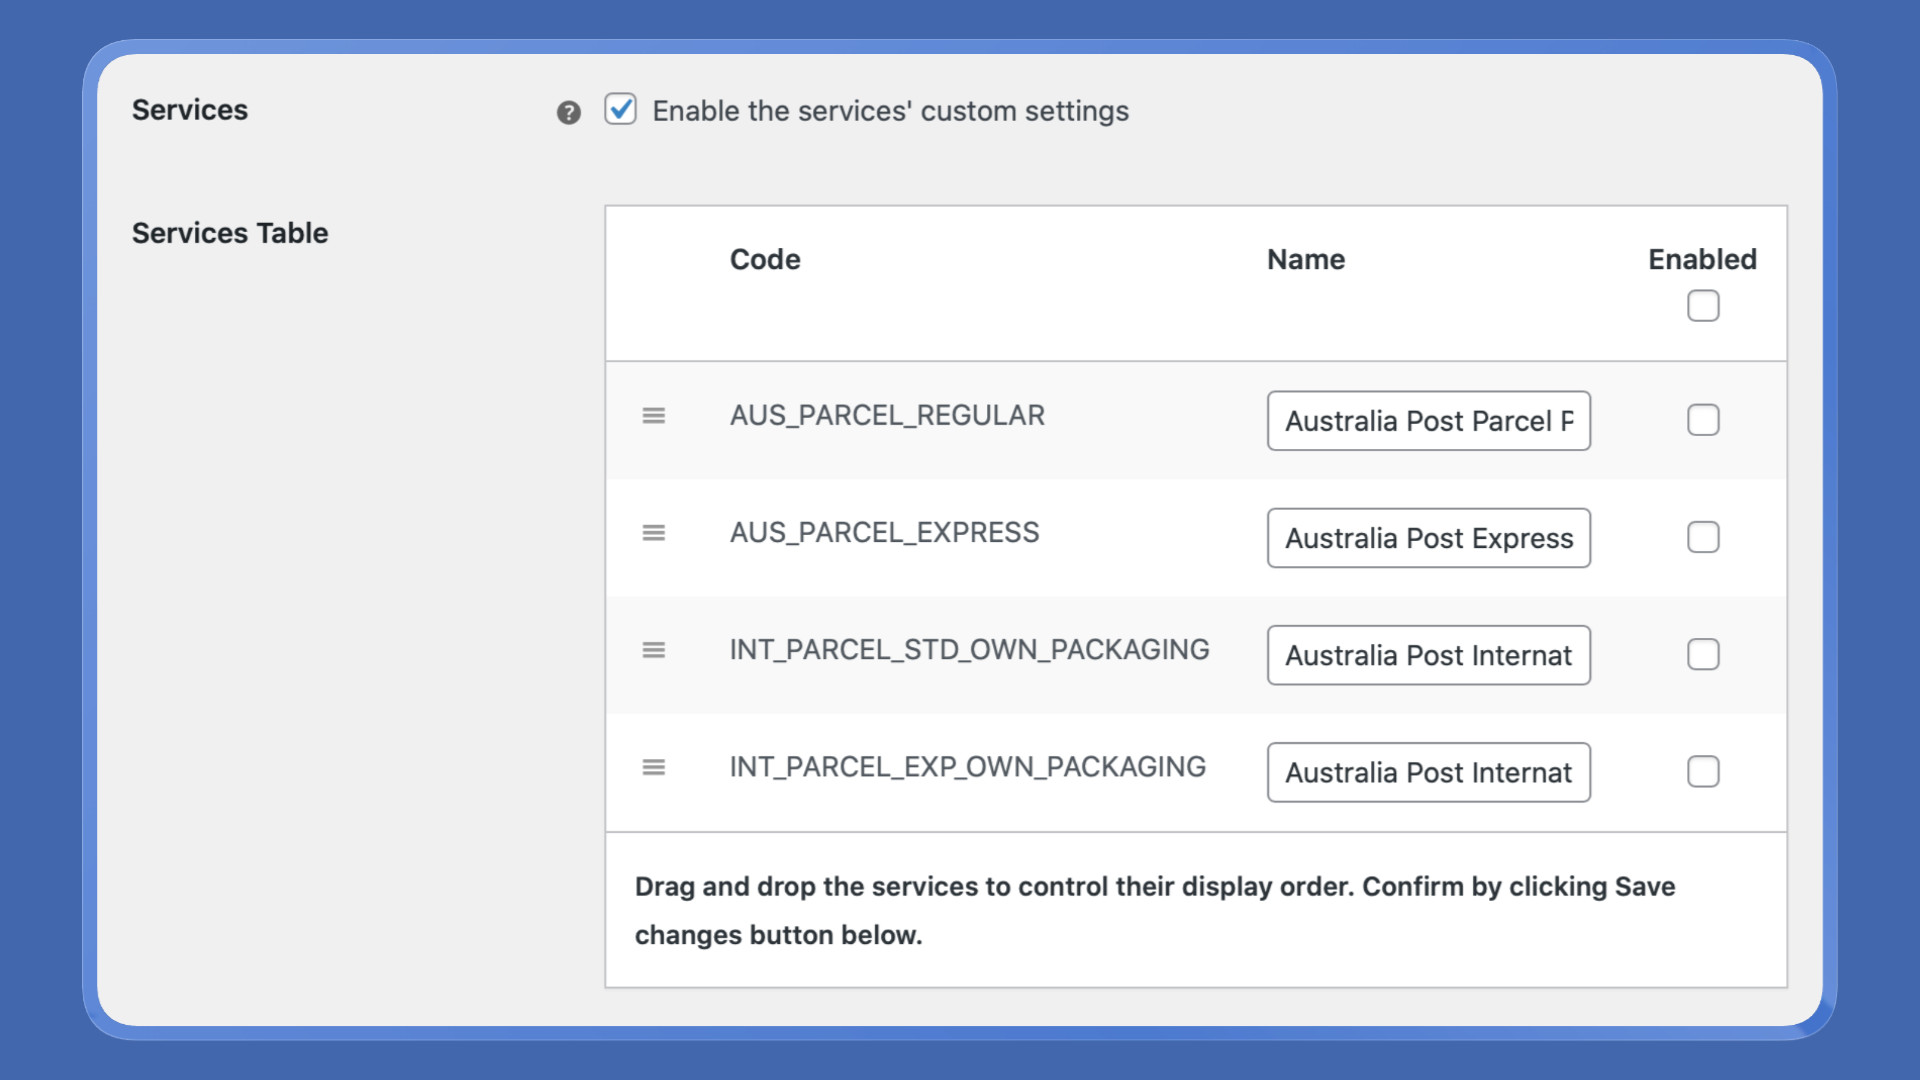Click the Code column header
The width and height of the screenshot is (1920, 1080).
[x=765, y=259]
